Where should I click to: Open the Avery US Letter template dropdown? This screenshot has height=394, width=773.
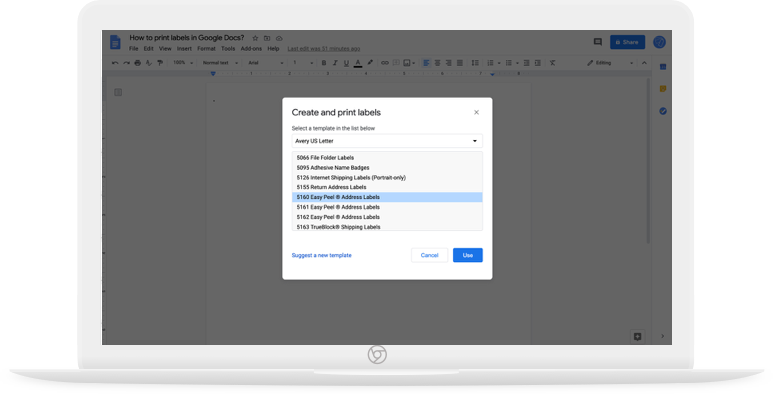coord(387,141)
